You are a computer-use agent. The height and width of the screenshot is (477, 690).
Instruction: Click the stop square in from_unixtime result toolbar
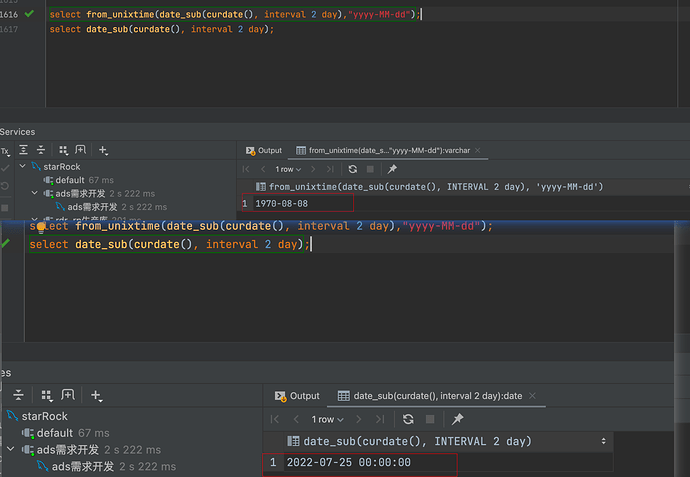pyautogui.click(x=370, y=169)
